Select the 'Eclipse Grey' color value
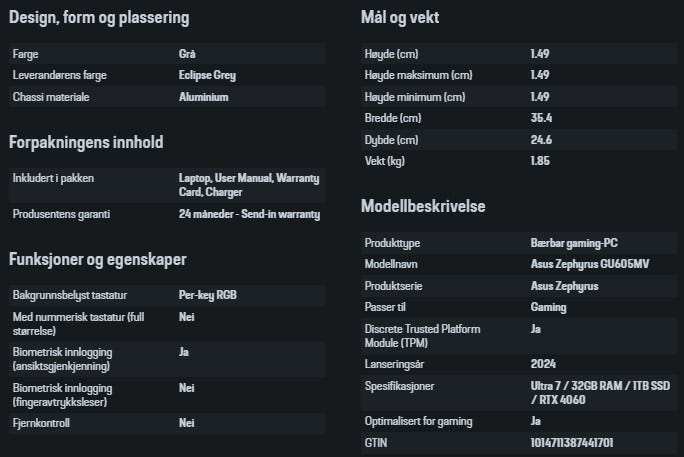 [207, 75]
